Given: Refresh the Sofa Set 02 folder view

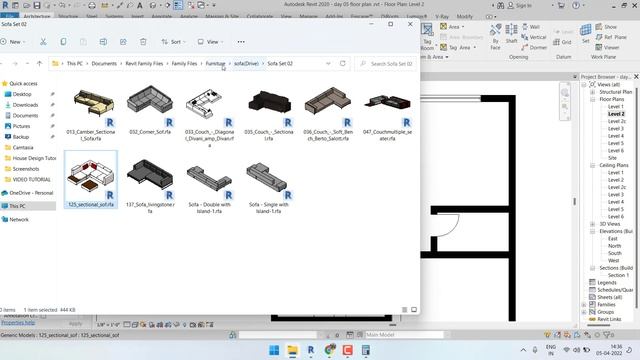Looking at the screenshot, I should tap(342, 64).
